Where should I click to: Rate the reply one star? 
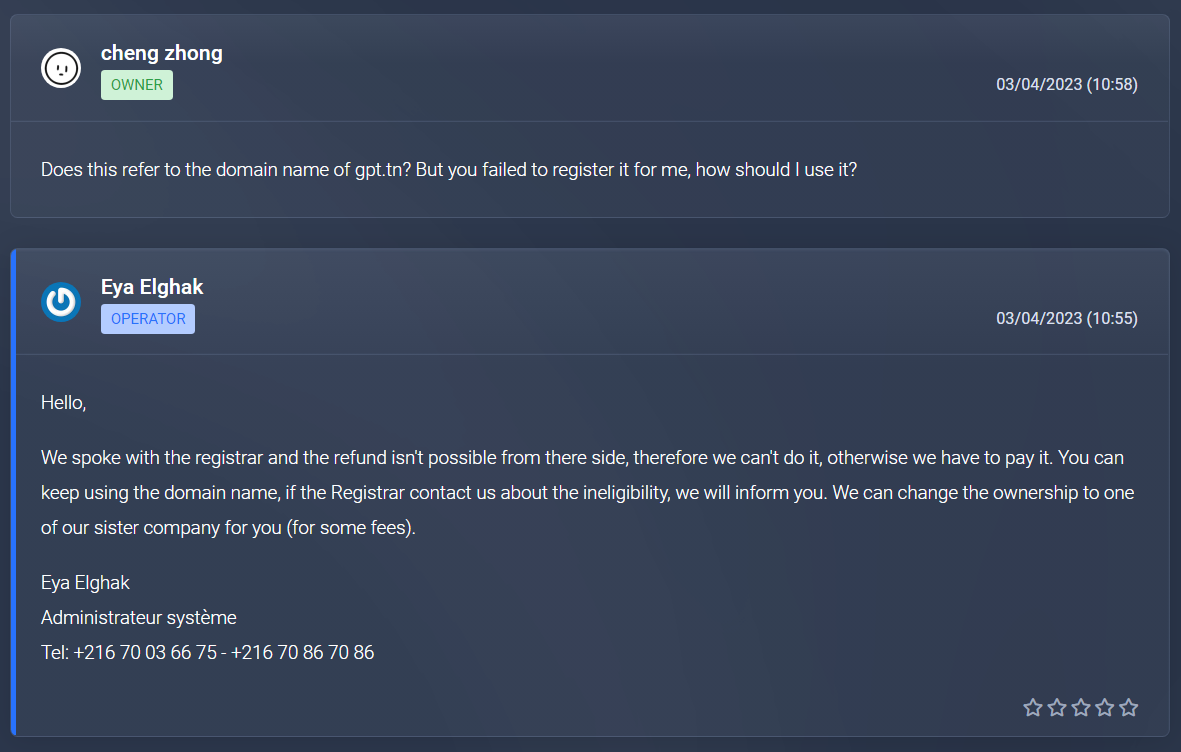(x=1033, y=708)
